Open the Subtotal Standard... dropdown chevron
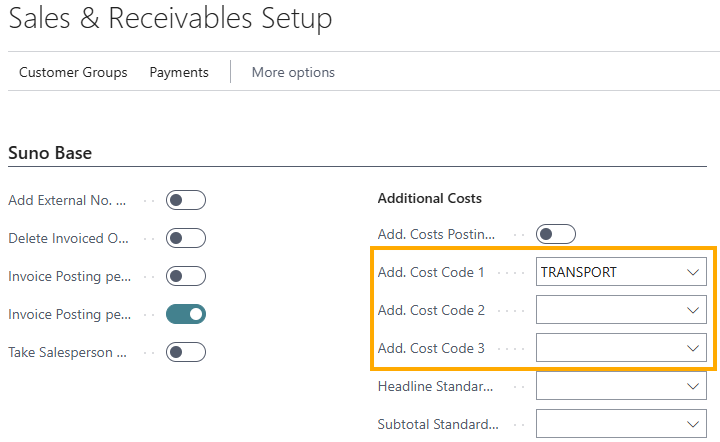 point(693,425)
